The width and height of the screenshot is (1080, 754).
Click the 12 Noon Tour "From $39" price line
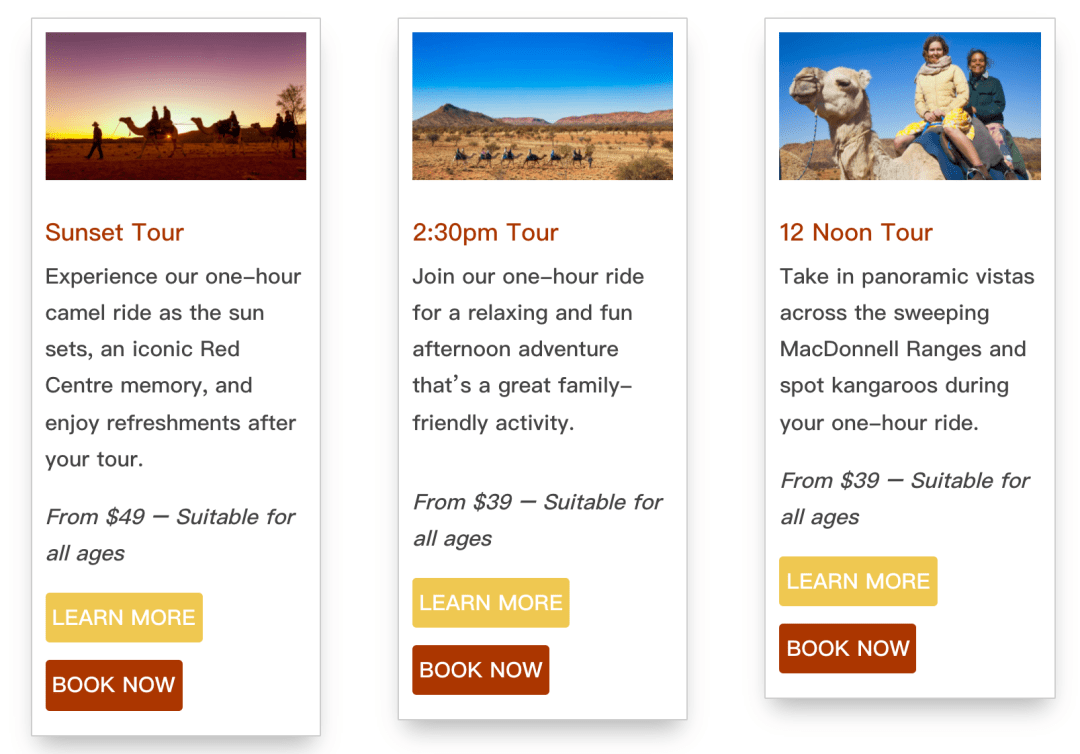tap(904, 481)
